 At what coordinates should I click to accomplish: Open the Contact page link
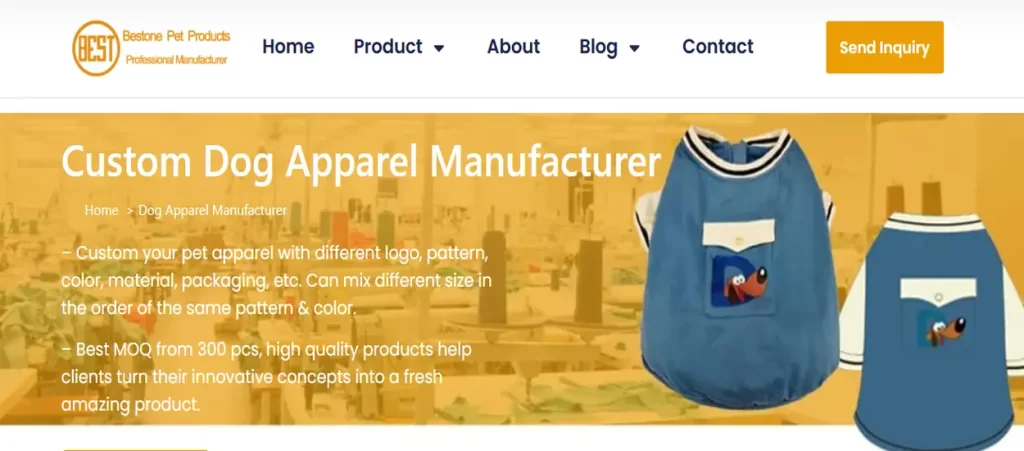[x=718, y=47]
